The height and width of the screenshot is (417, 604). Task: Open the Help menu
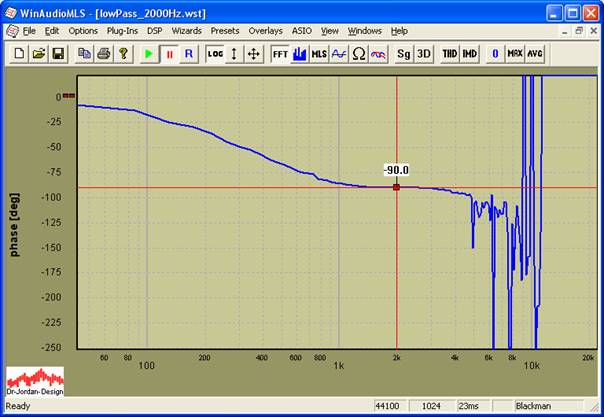[399, 31]
